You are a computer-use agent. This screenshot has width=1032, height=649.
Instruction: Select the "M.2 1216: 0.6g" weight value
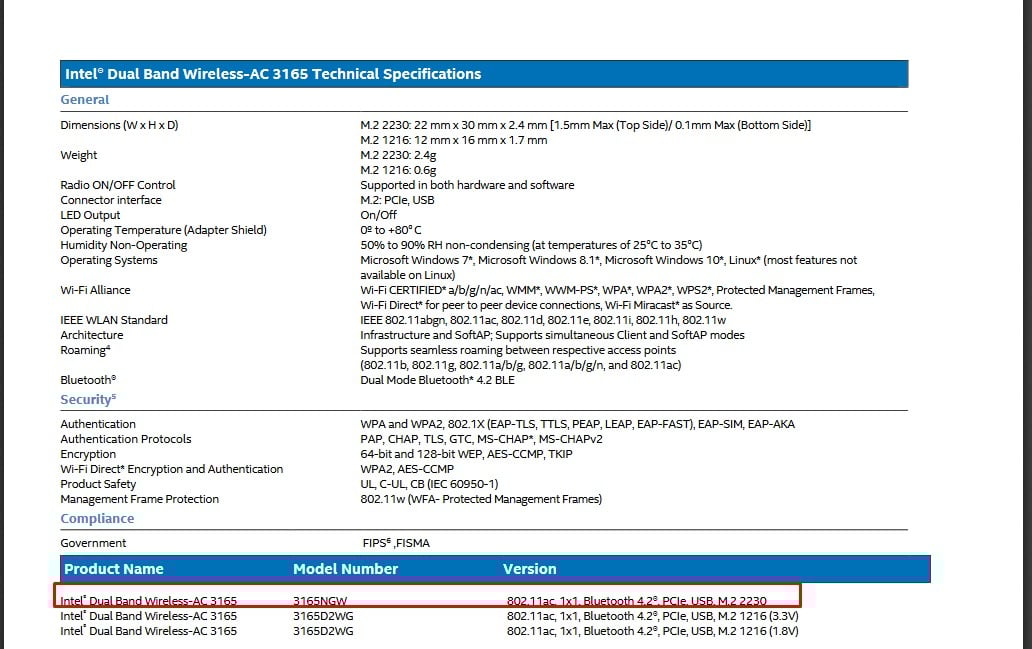click(x=398, y=170)
